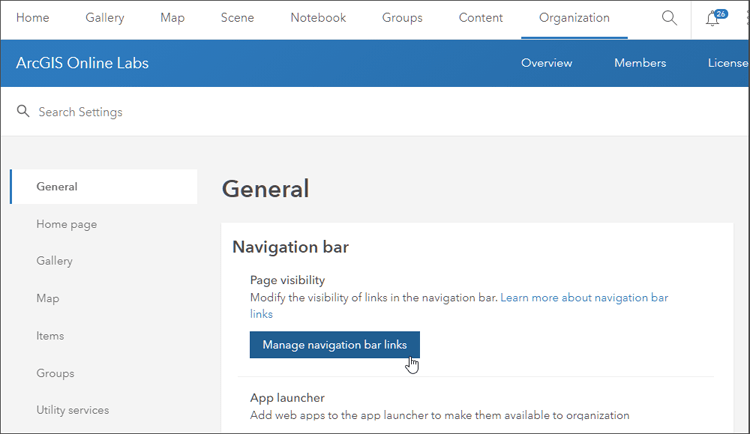Viewport: 750px width, 434px height.
Task: Open the Gallery tab in top navigation
Action: pyautogui.click(x=105, y=18)
